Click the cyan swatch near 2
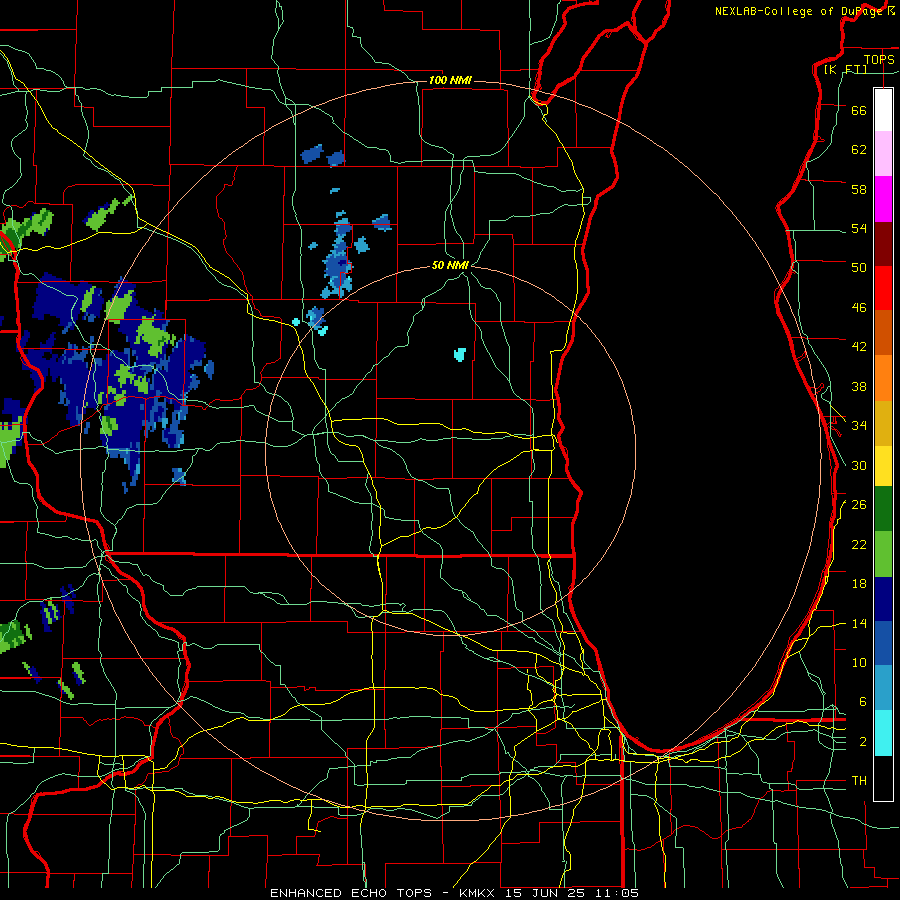The height and width of the screenshot is (900, 900). coord(883,733)
